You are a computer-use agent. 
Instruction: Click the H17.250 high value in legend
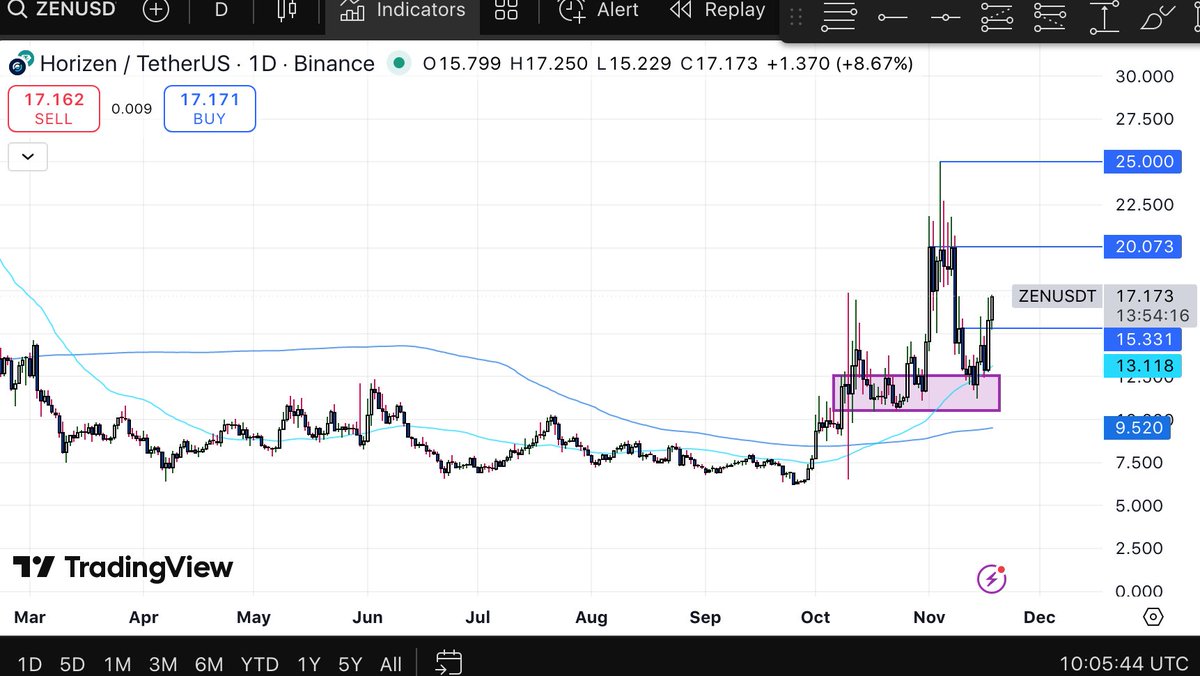tap(551, 64)
